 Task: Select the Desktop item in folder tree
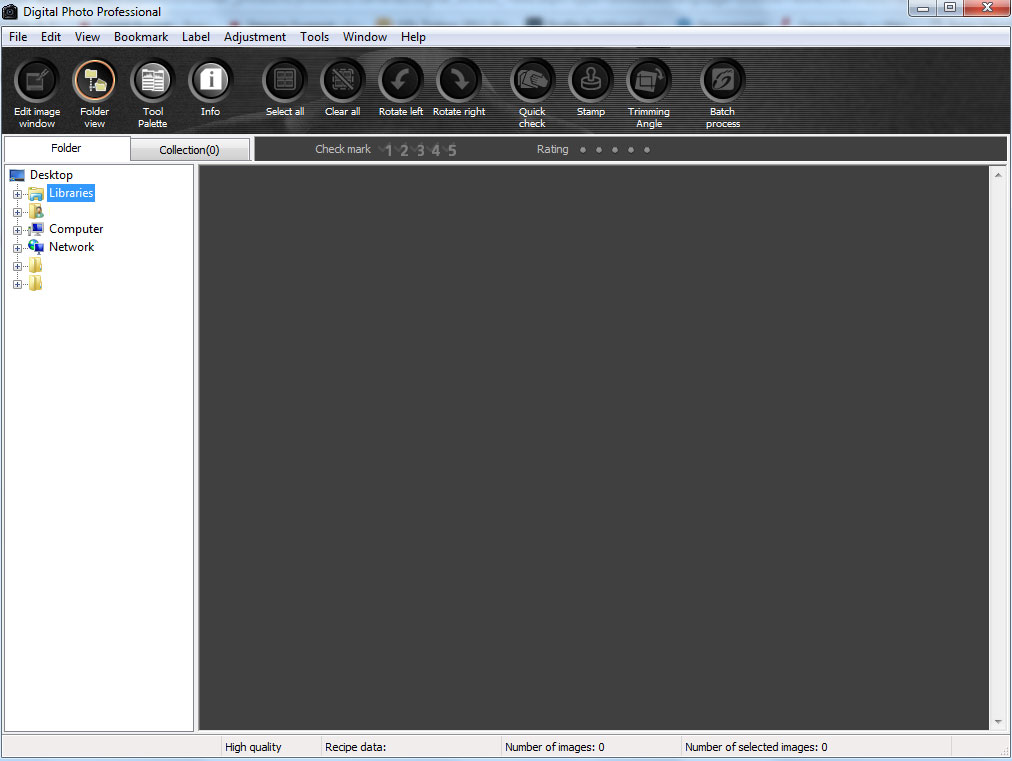click(x=50, y=175)
